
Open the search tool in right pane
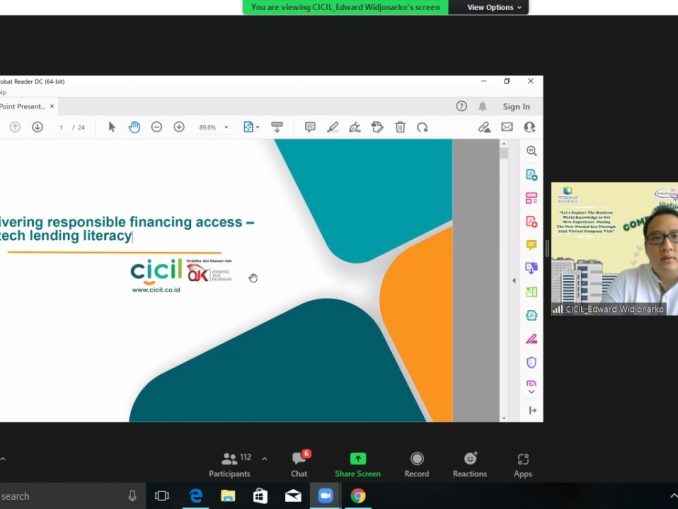click(531, 150)
